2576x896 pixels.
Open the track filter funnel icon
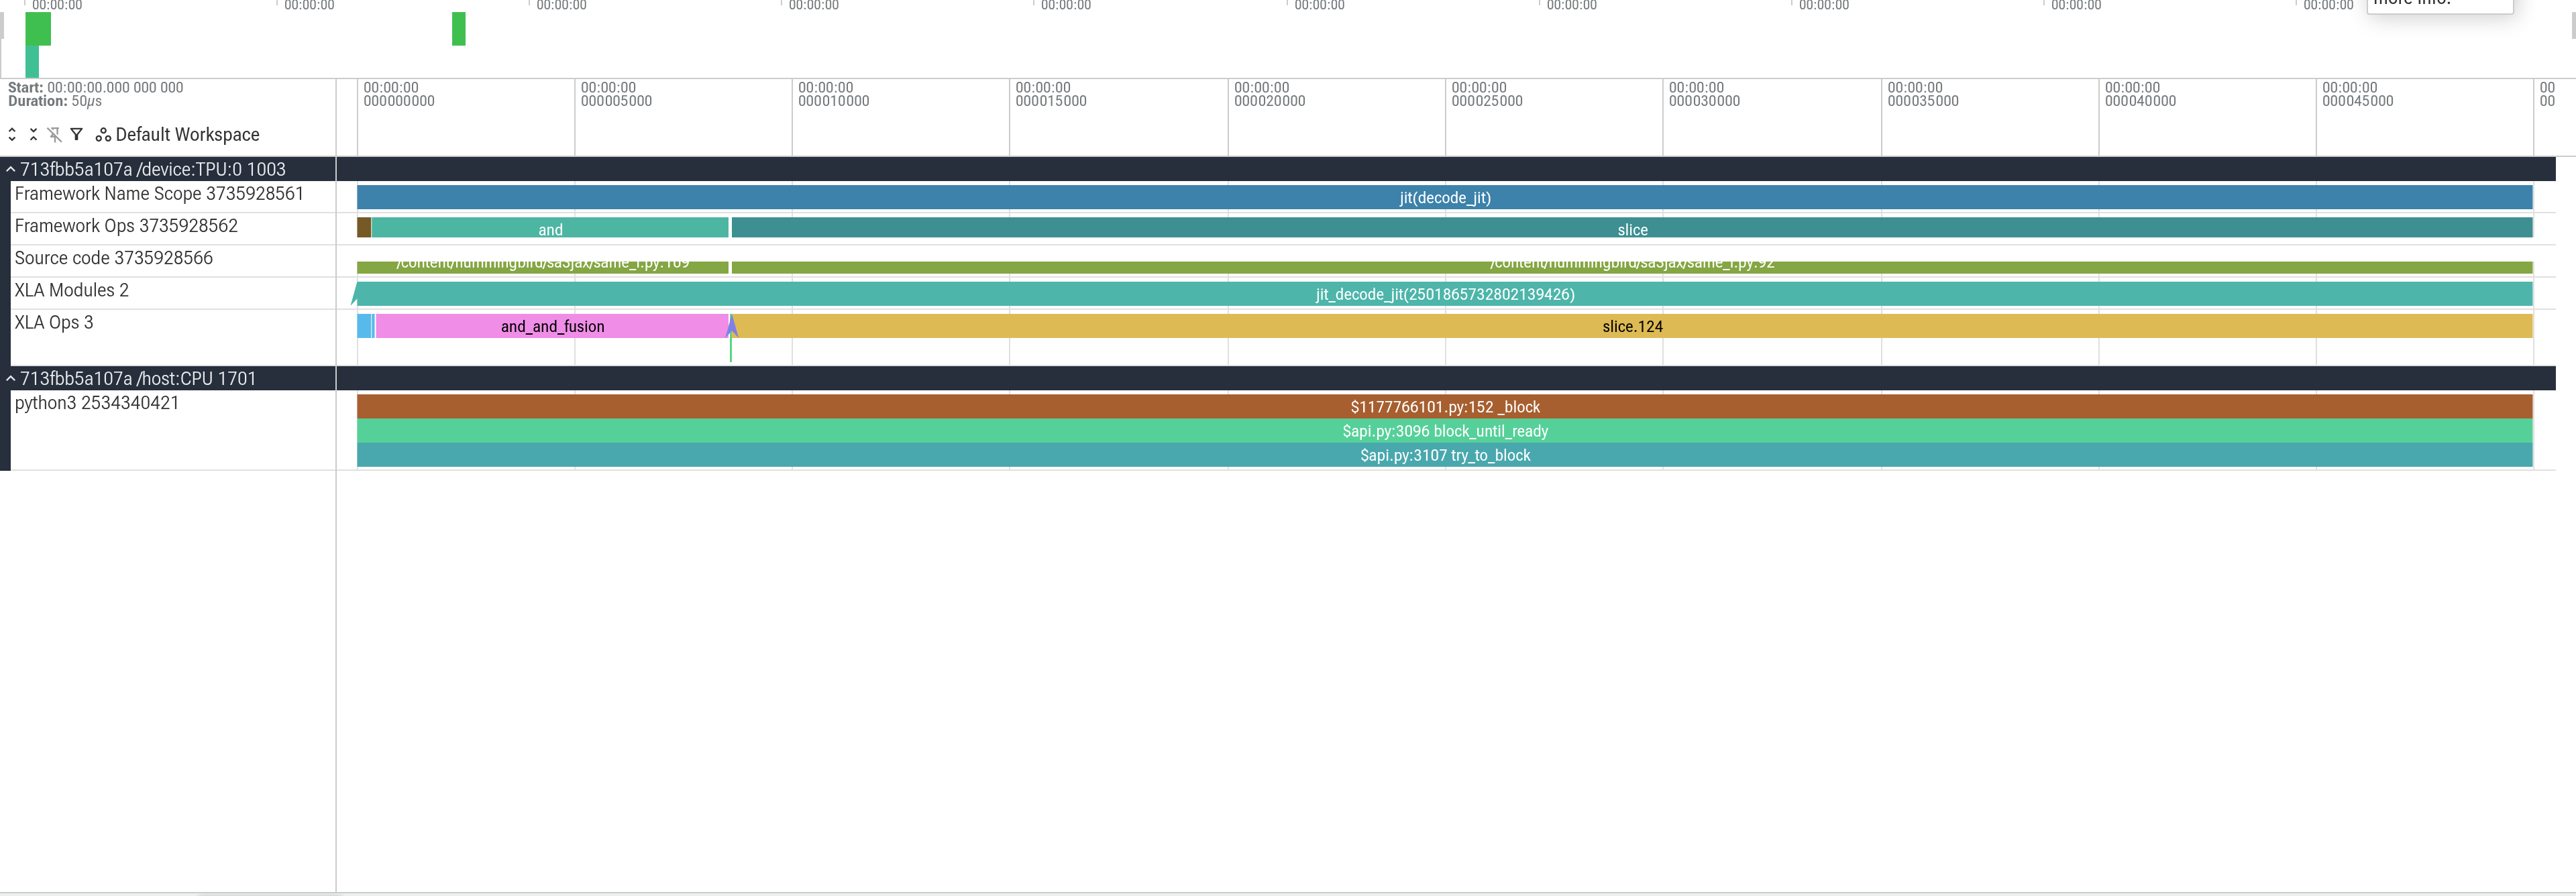pos(76,134)
